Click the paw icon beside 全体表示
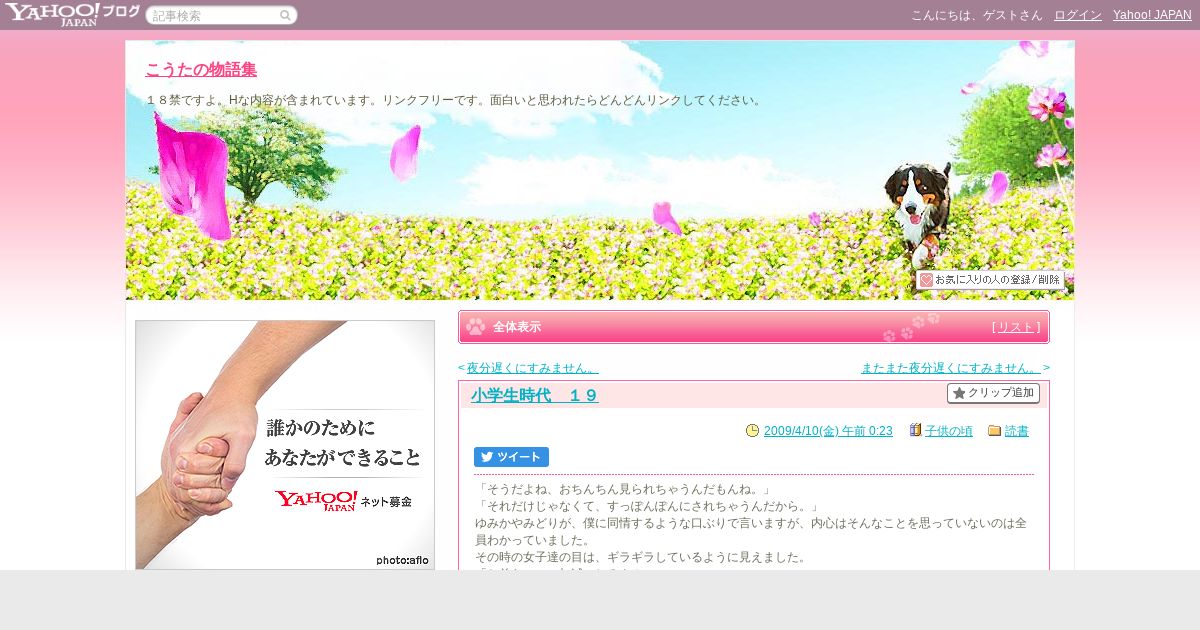 [x=475, y=326]
